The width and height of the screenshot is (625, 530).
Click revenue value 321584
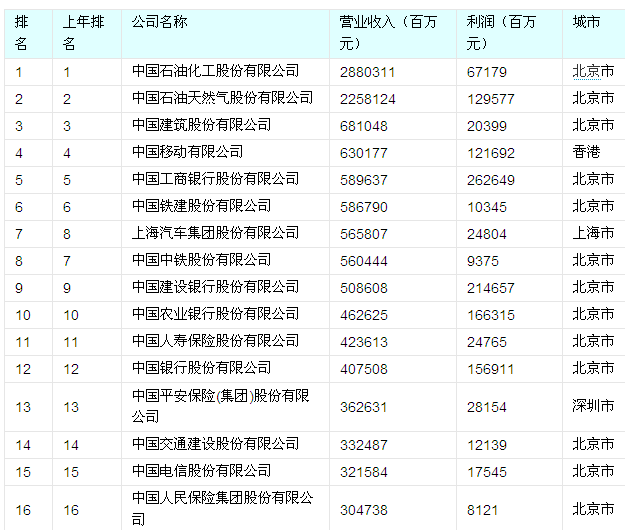pyautogui.click(x=364, y=472)
